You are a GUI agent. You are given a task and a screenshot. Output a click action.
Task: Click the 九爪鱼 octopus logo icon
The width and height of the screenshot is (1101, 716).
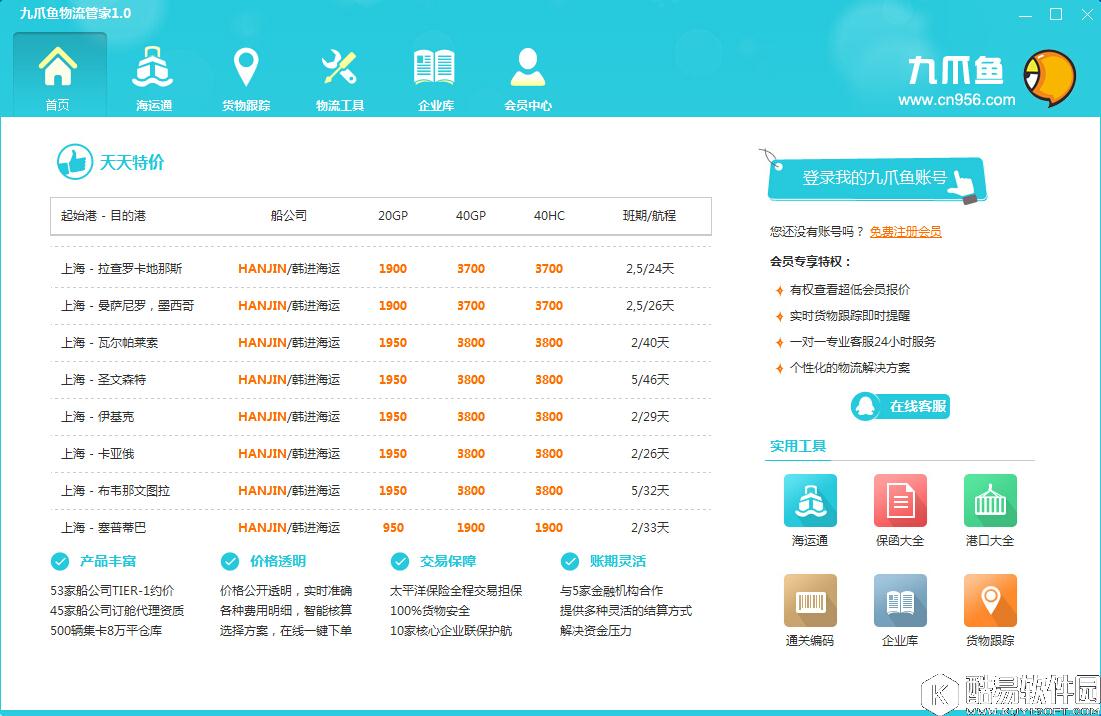[1049, 76]
